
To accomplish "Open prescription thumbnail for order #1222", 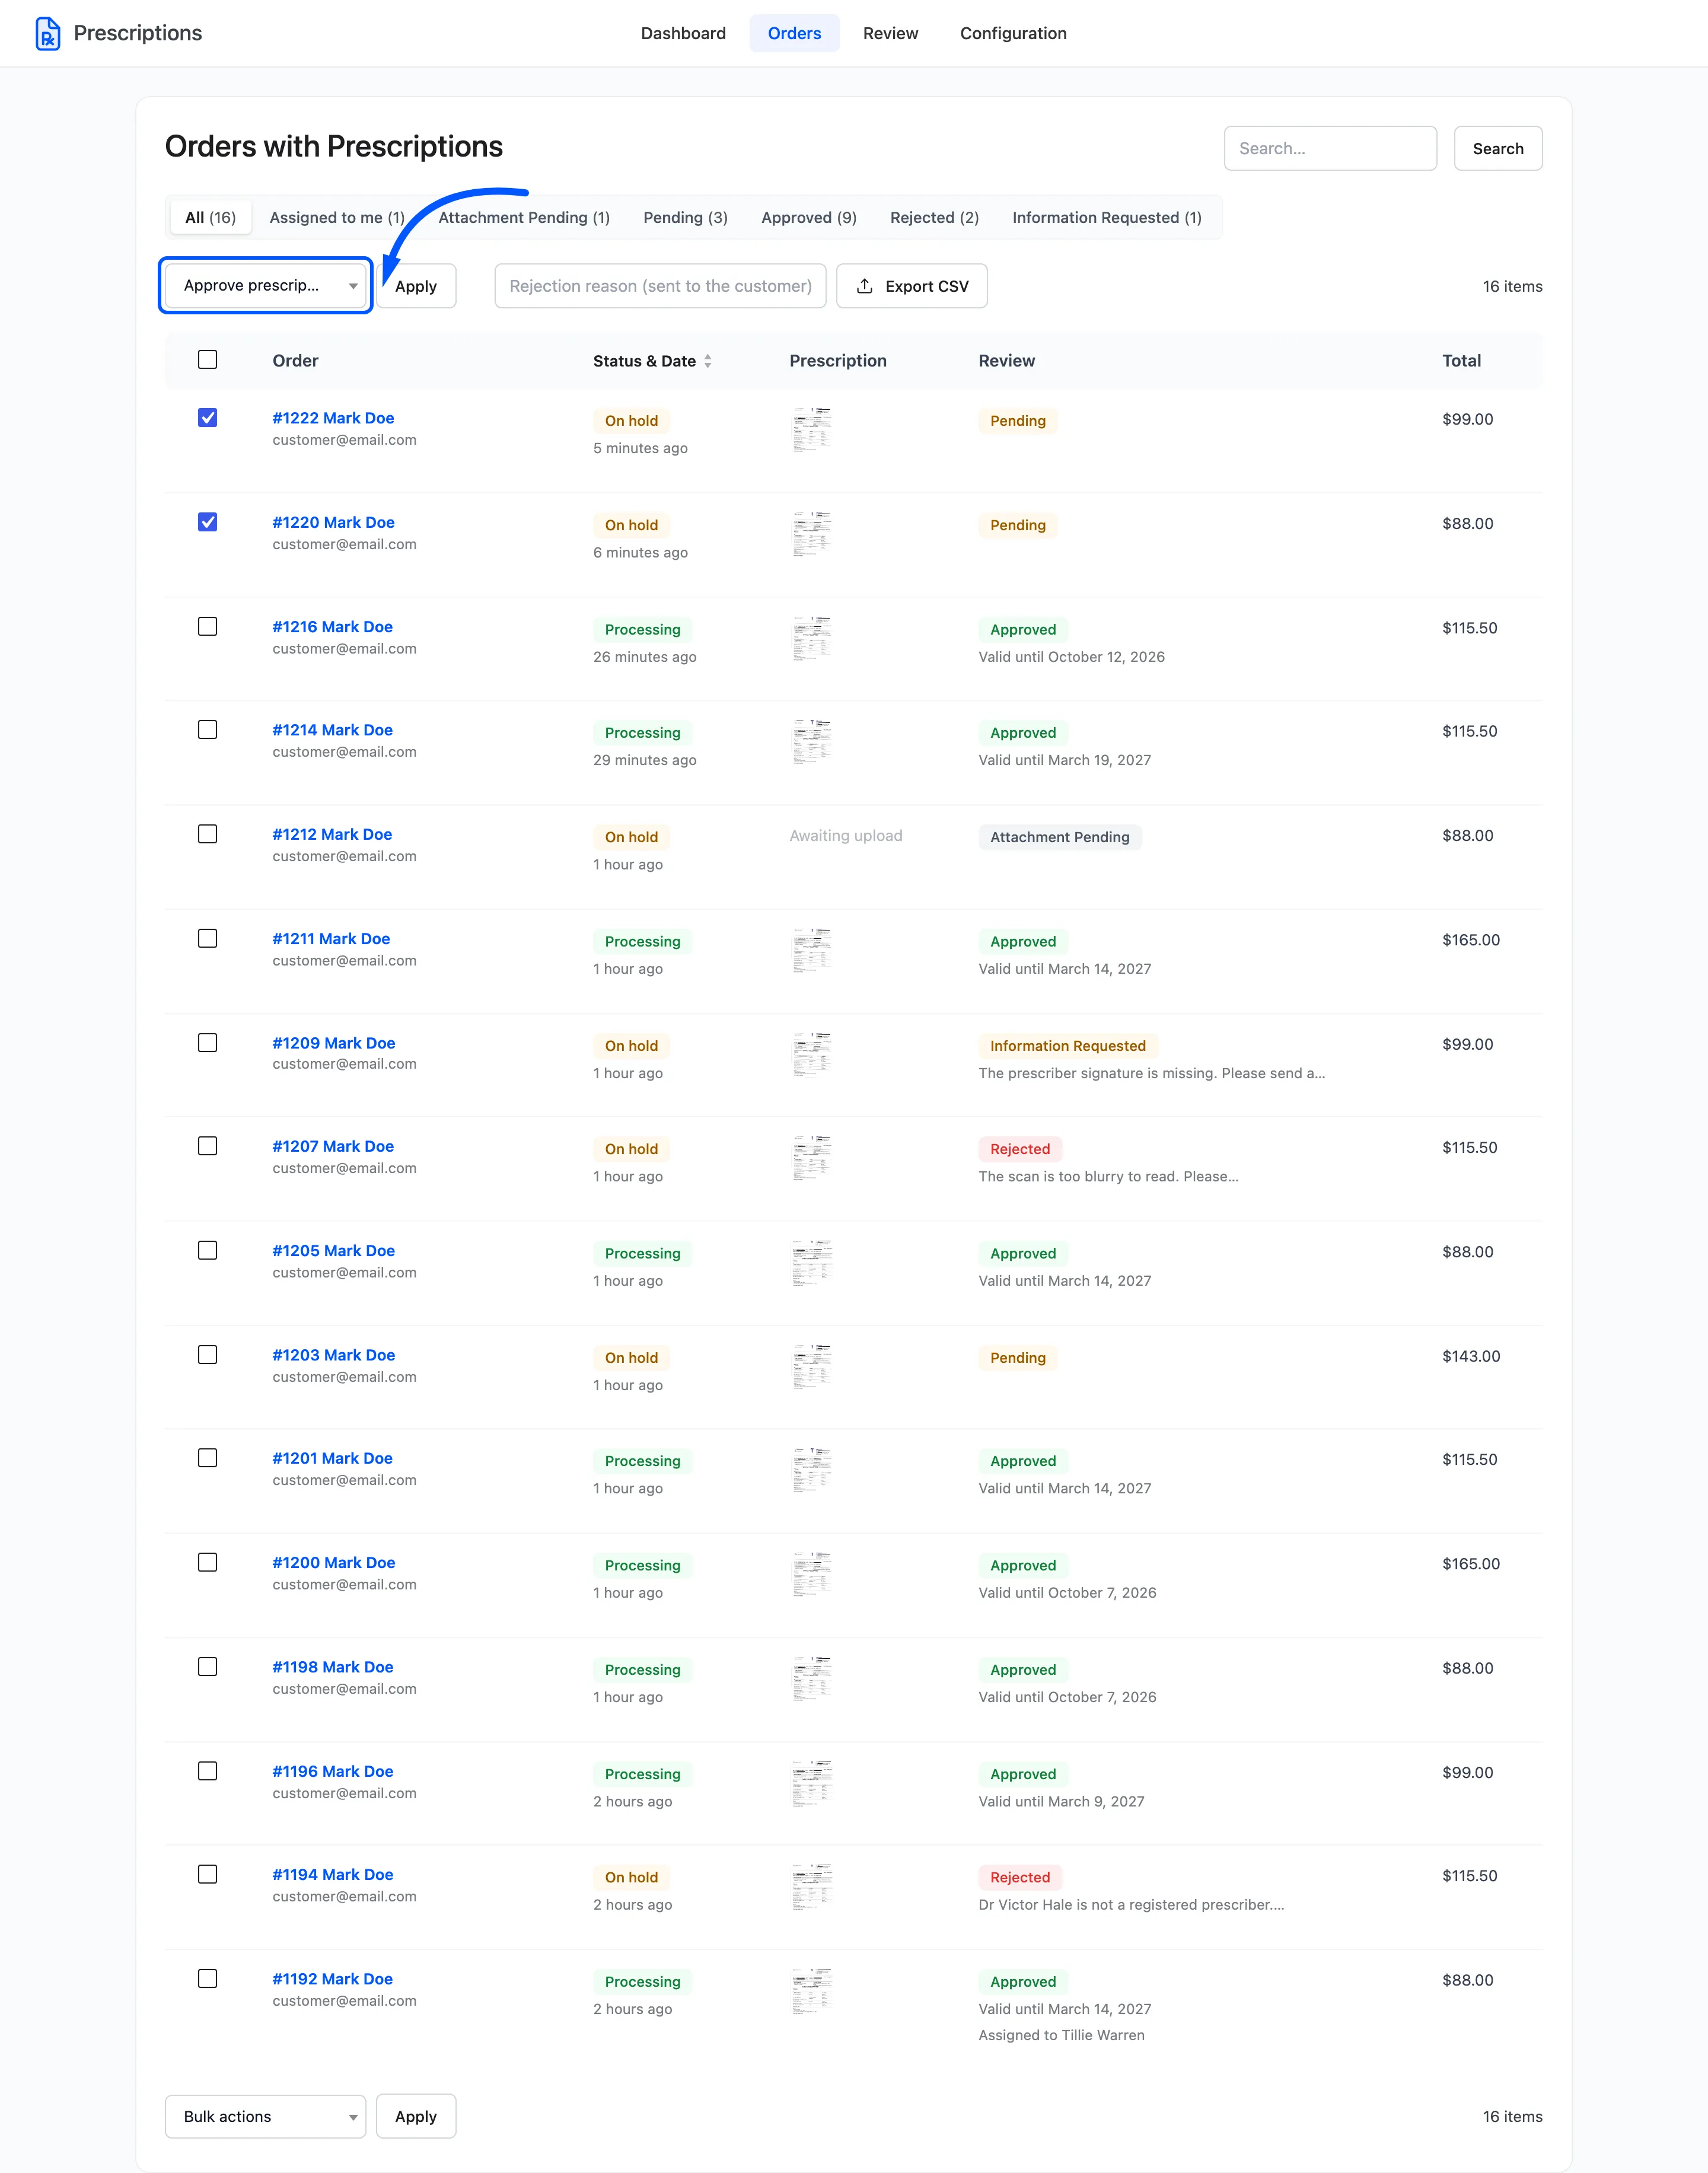I will [812, 429].
